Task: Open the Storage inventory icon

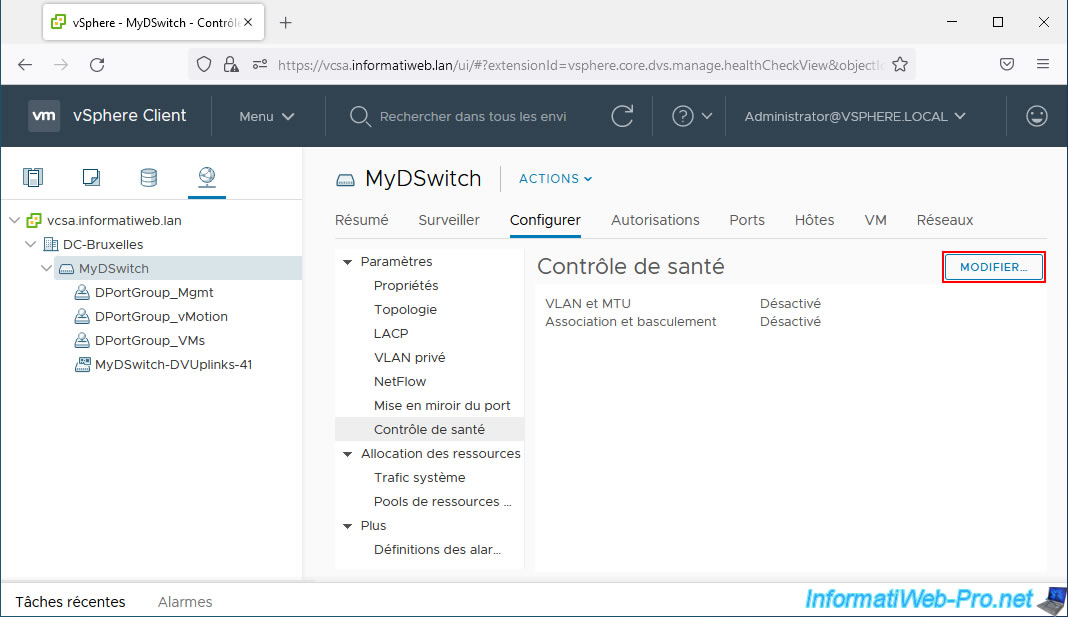Action: click(148, 178)
